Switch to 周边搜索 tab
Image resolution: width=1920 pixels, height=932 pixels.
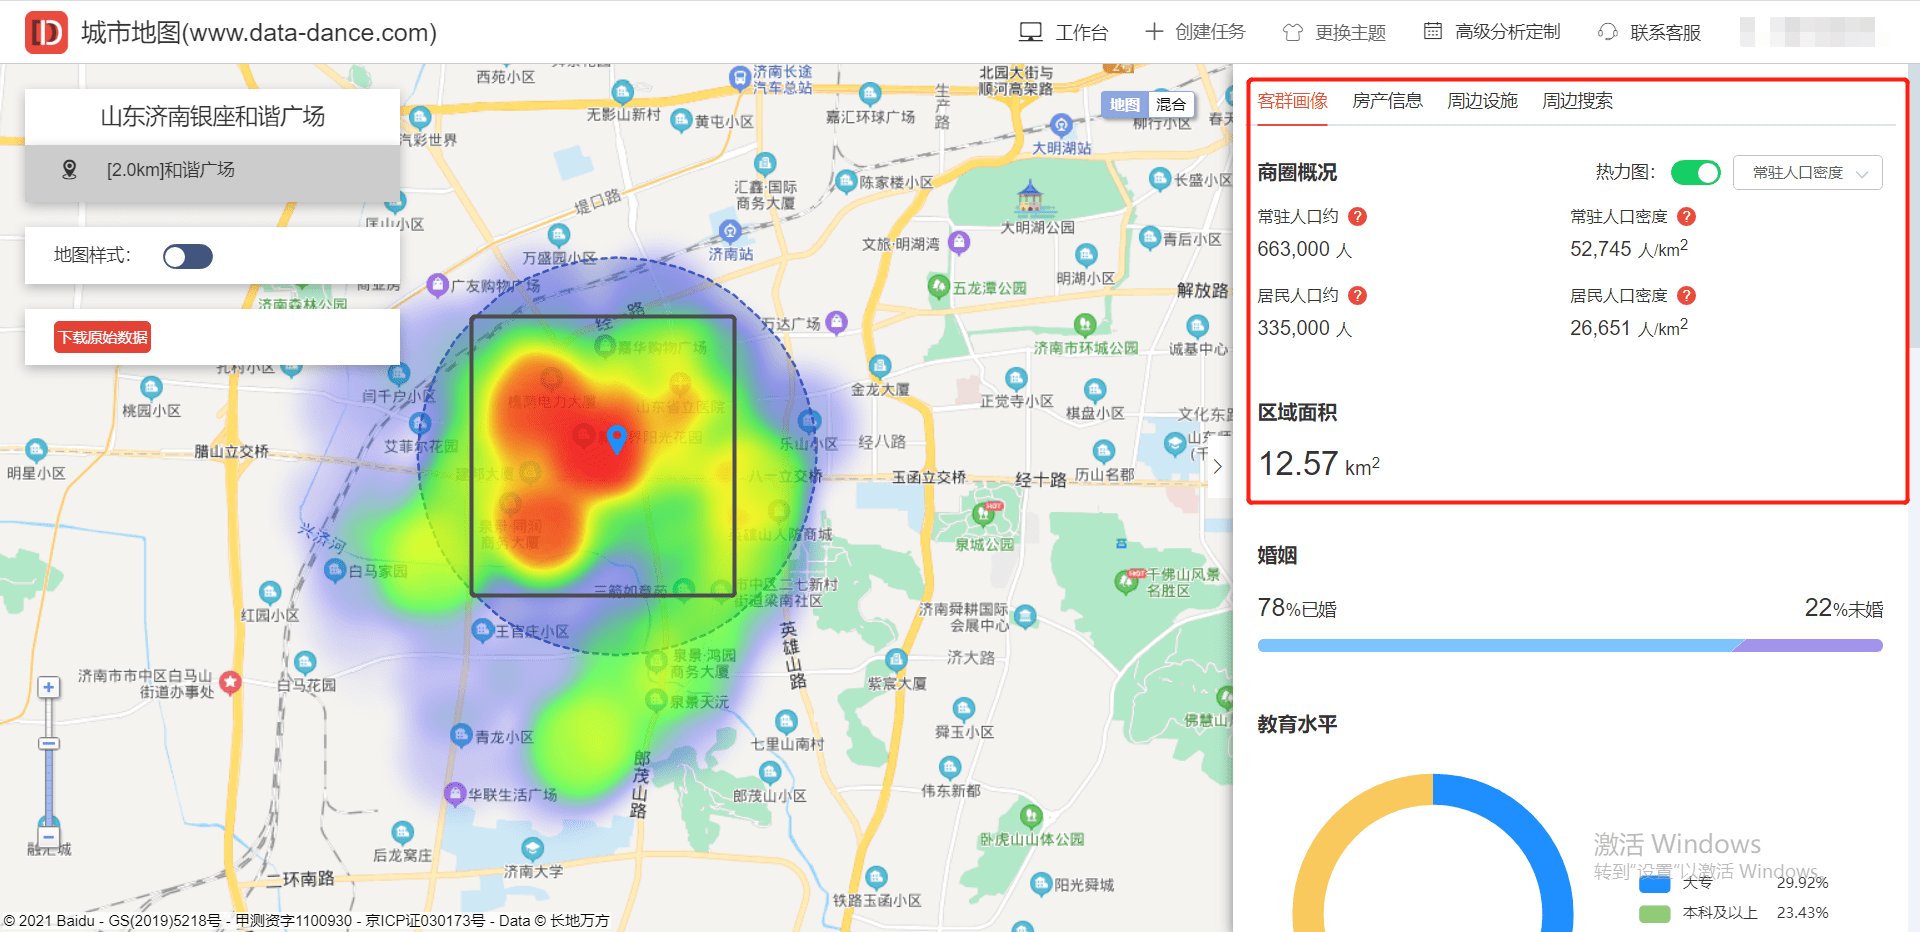[1577, 101]
